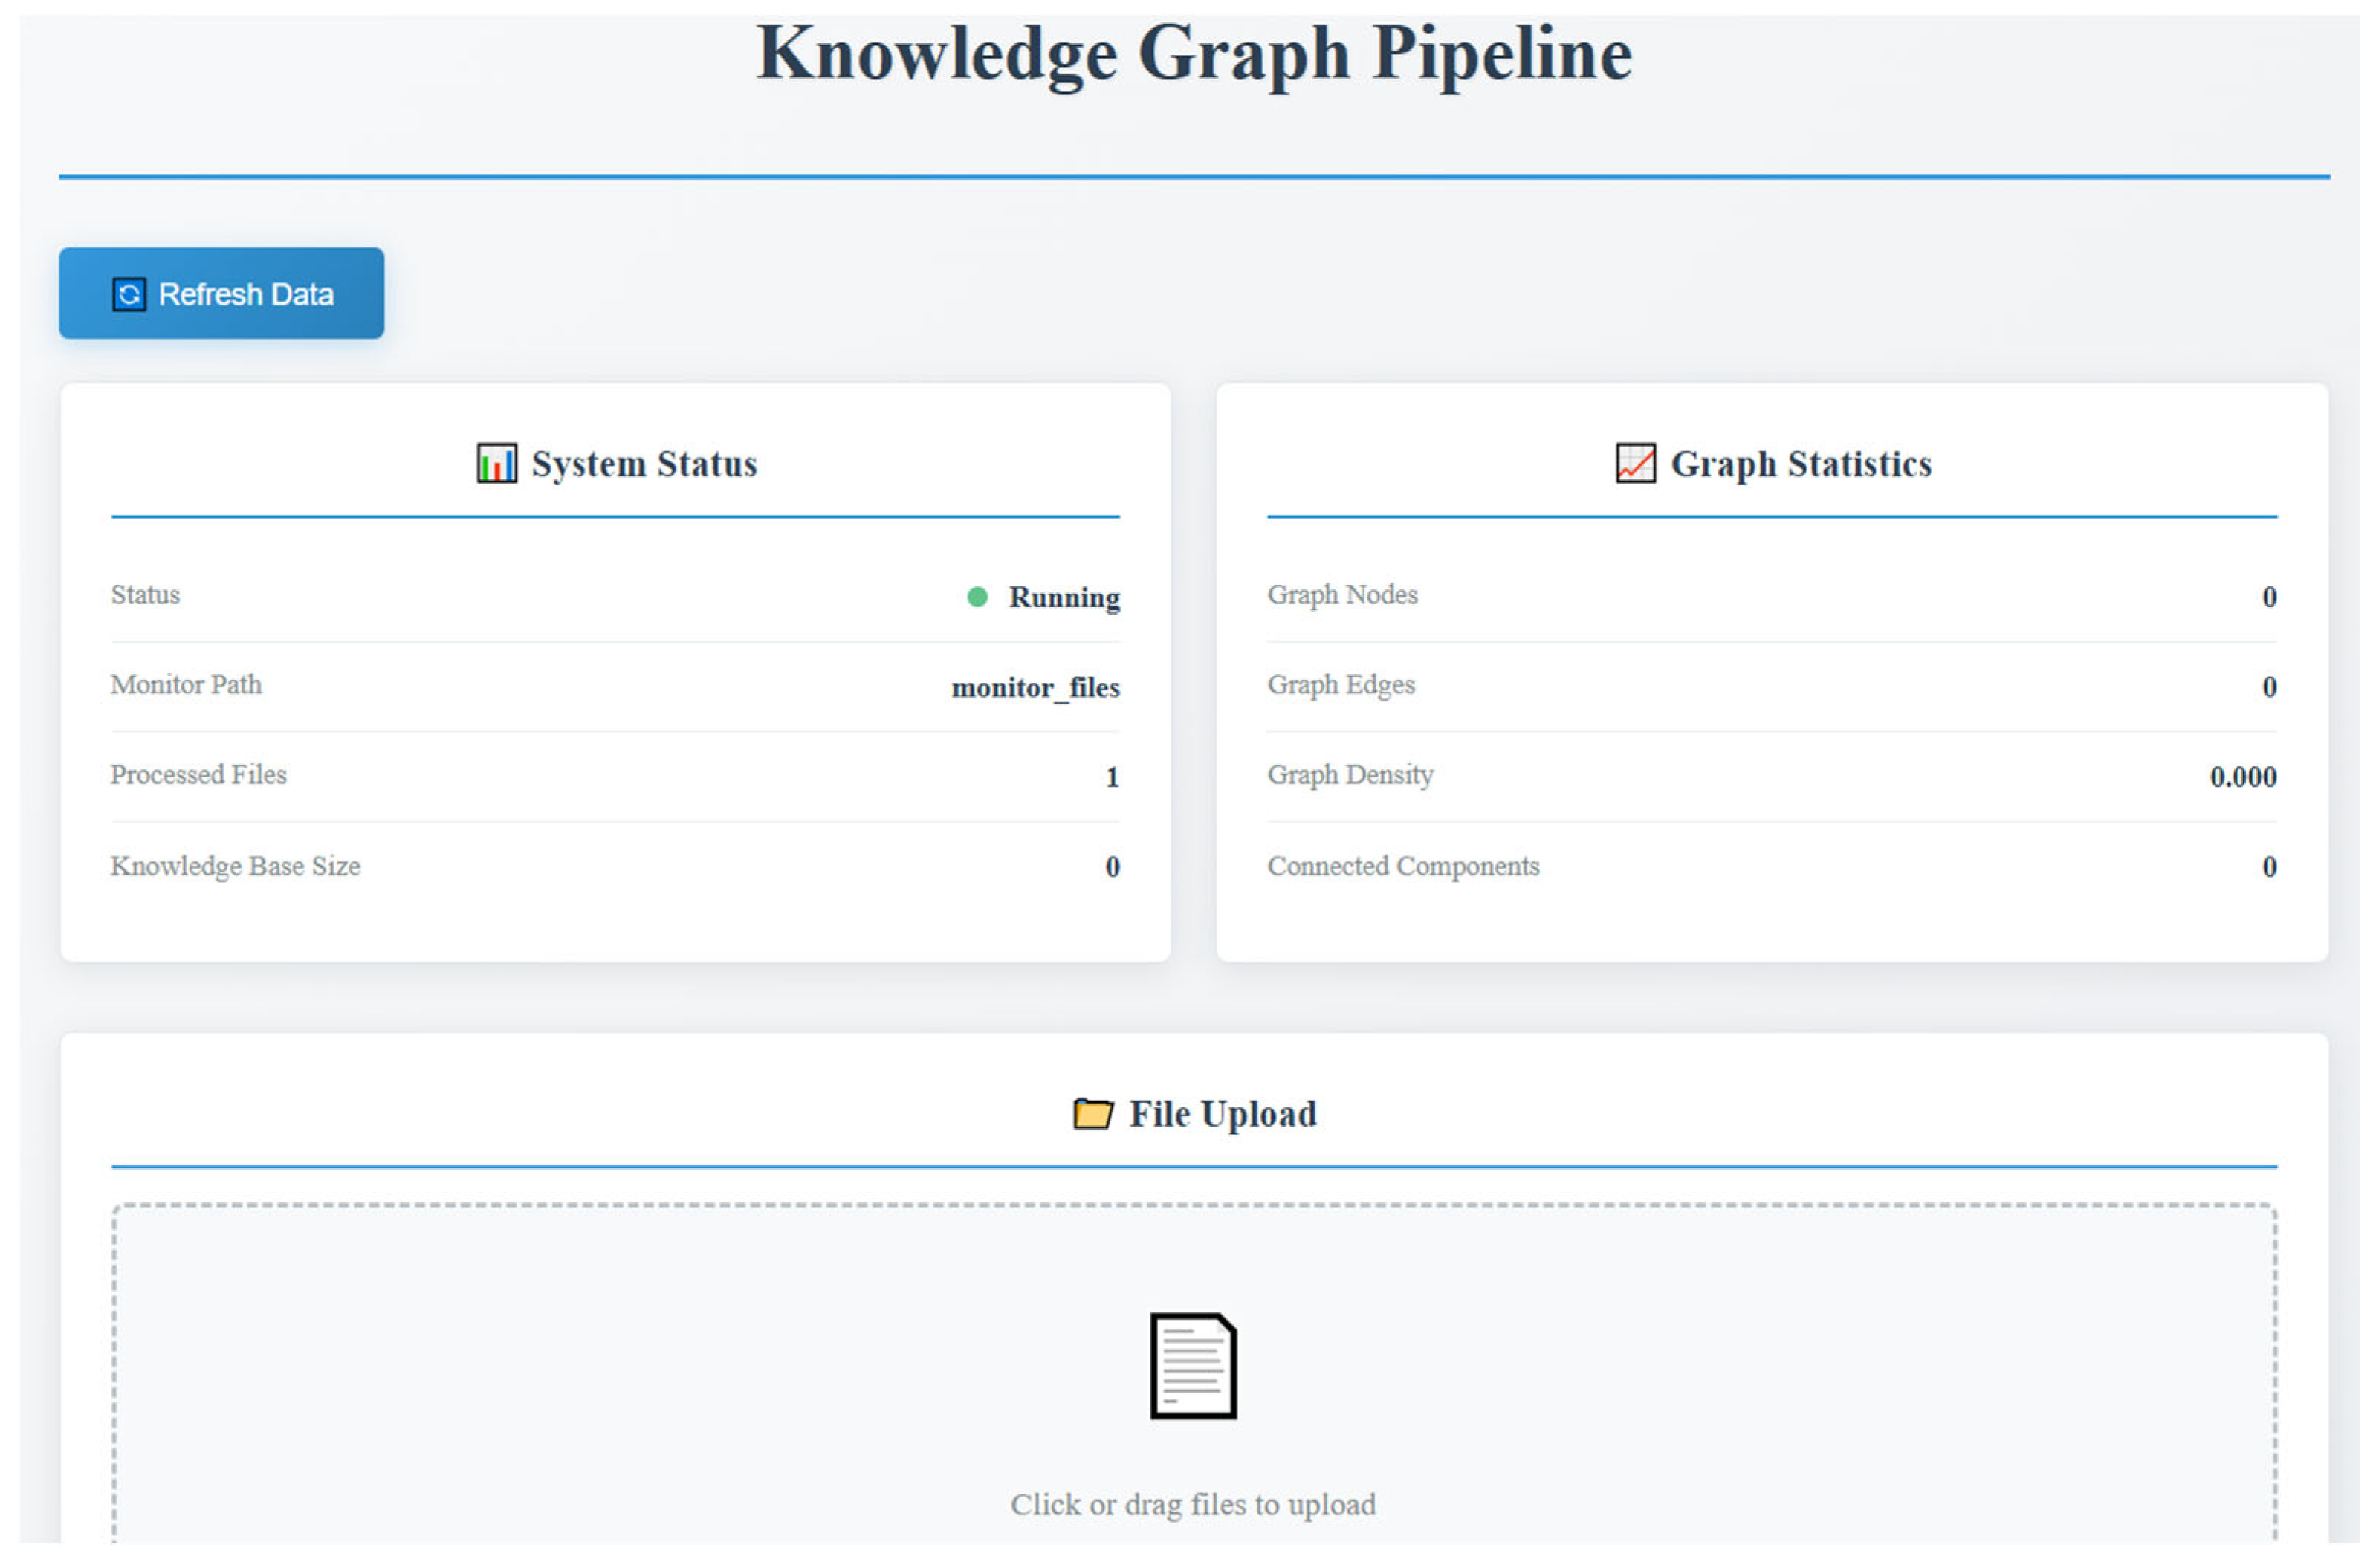Click the Graph Edges label
2373x1568 pixels.
click(x=1341, y=685)
